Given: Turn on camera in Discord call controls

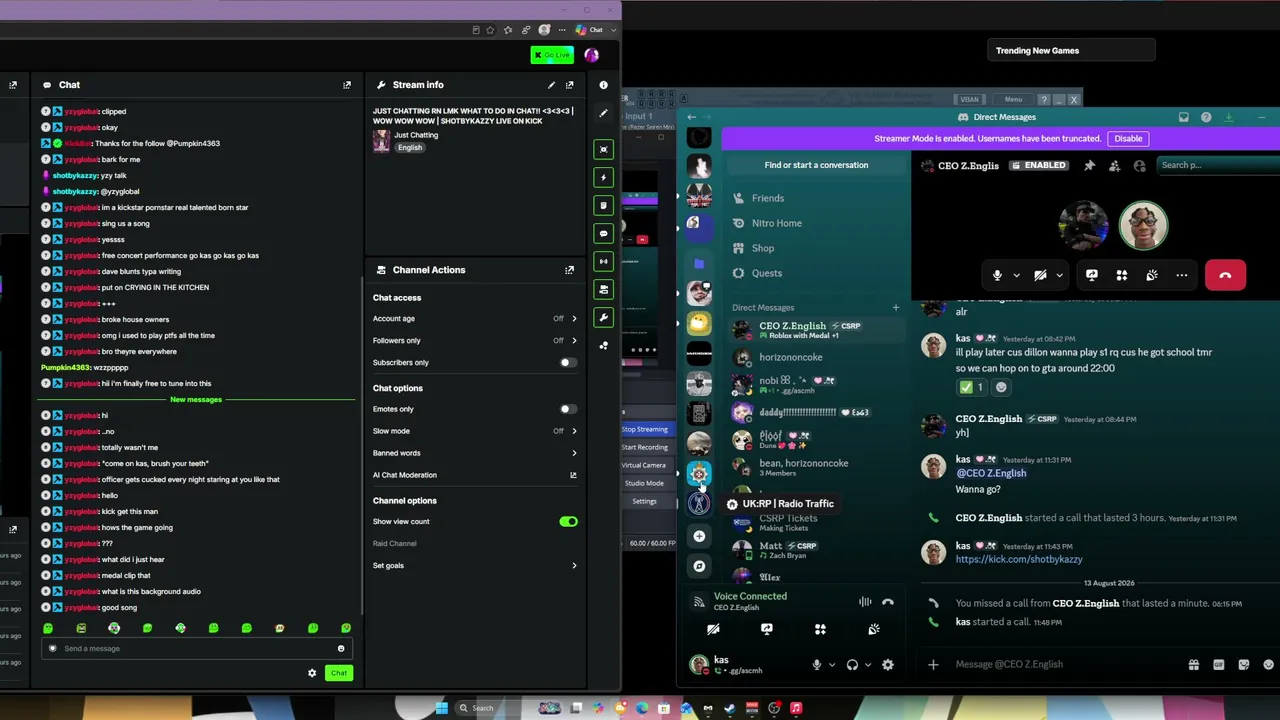Looking at the screenshot, I should pos(1040,275).
